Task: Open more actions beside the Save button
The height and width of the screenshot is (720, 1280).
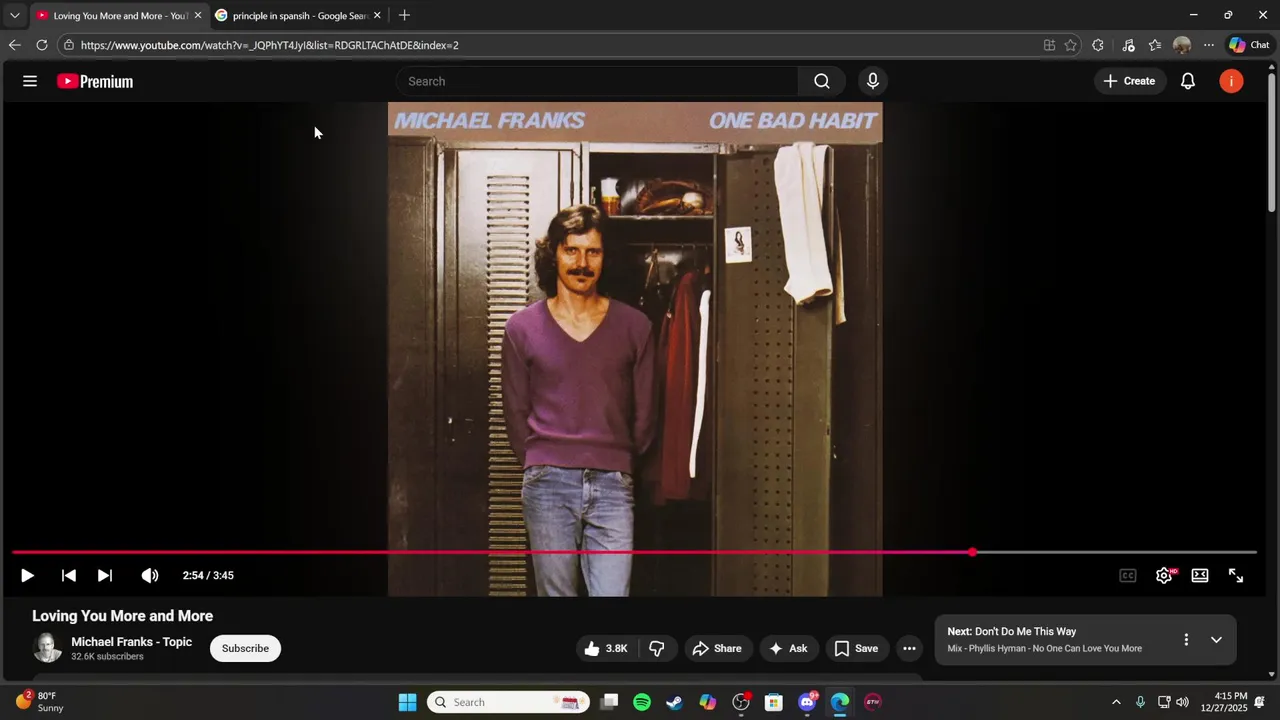Action: (909, 648)
